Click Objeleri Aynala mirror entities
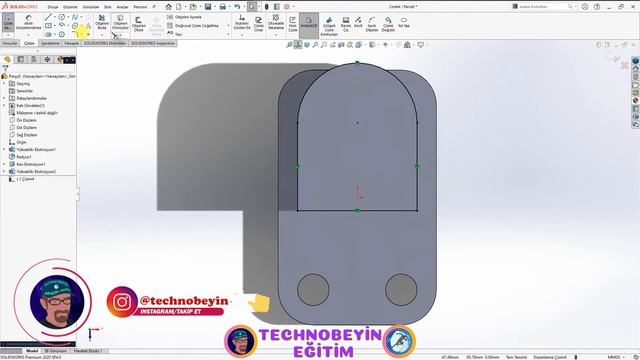Viewport: 640px width, 360px height. click(x=184, y=17)
